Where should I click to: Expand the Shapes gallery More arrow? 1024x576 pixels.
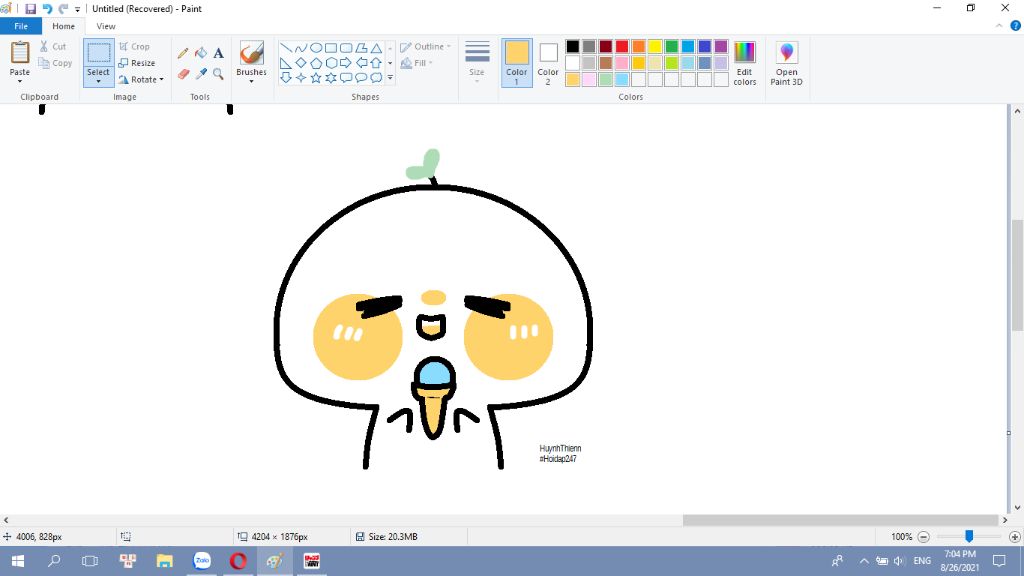(390, 78)
